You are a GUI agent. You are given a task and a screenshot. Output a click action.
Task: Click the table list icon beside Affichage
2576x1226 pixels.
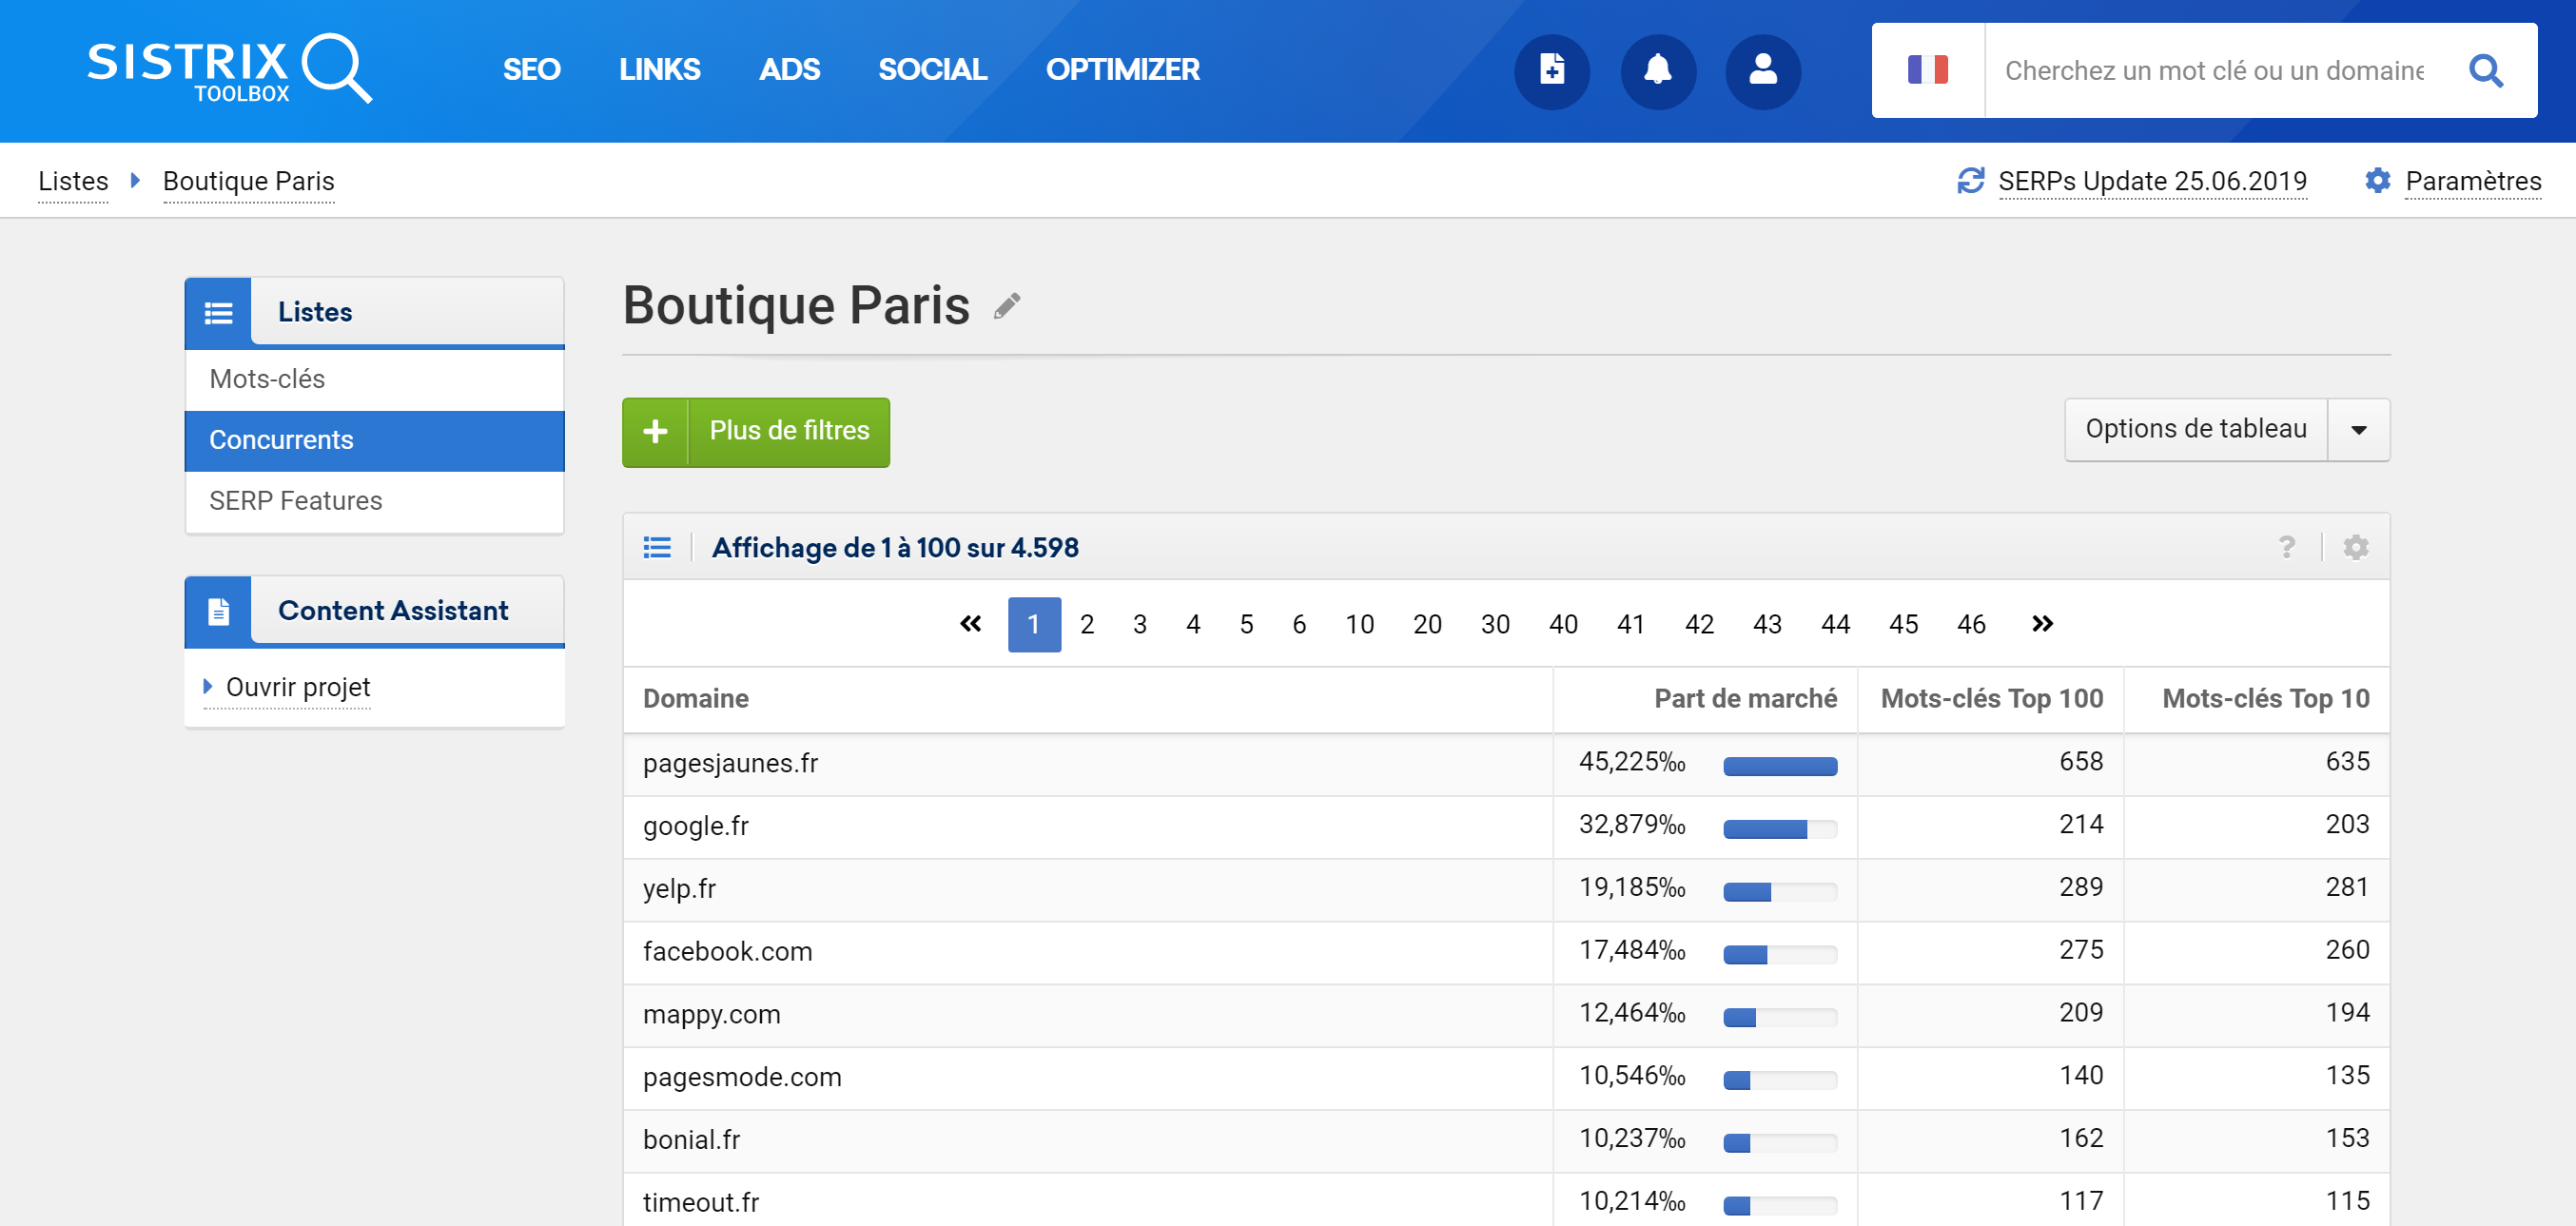(x=657, y=547)
